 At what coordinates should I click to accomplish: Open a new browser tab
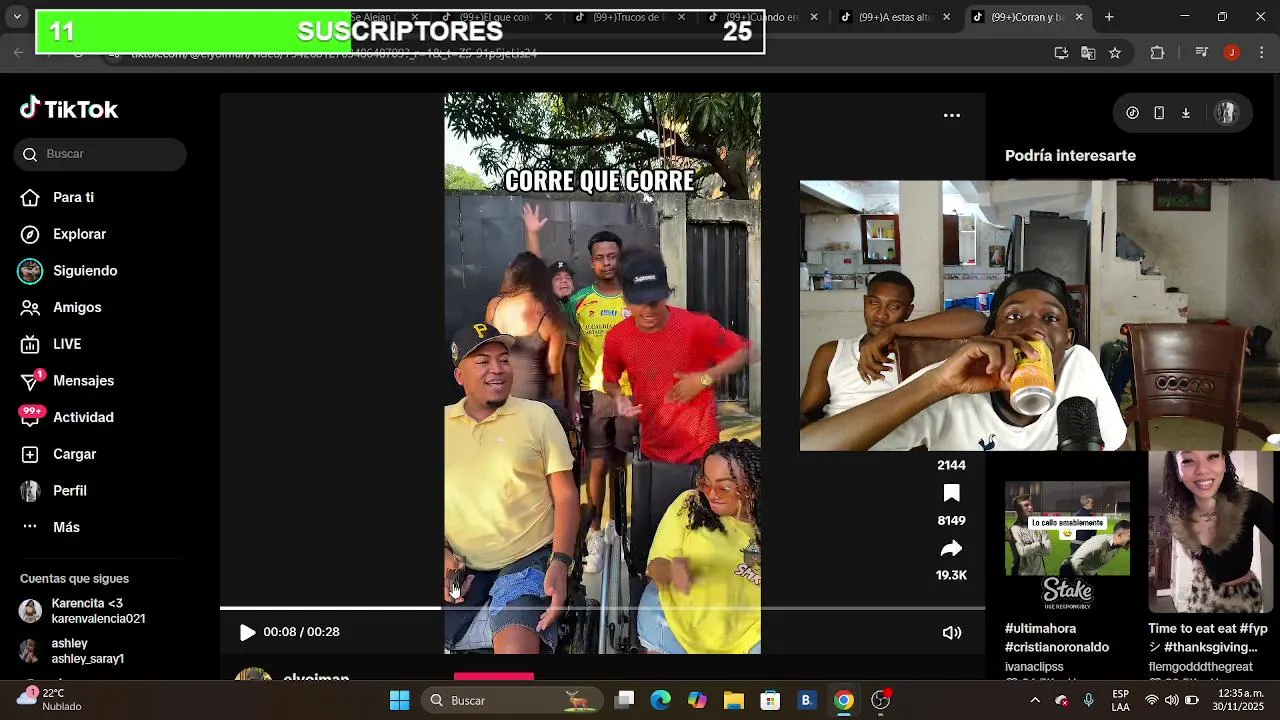point(1109,17)
